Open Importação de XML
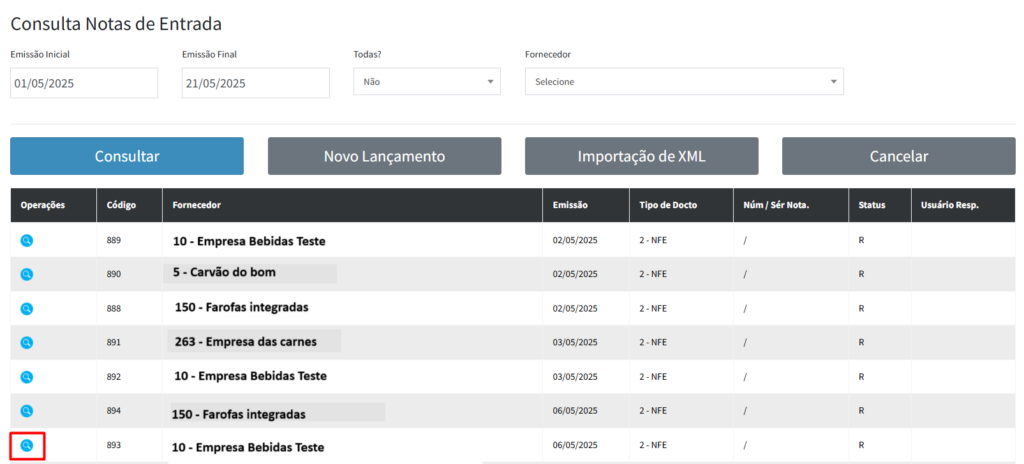 point(641,156)
